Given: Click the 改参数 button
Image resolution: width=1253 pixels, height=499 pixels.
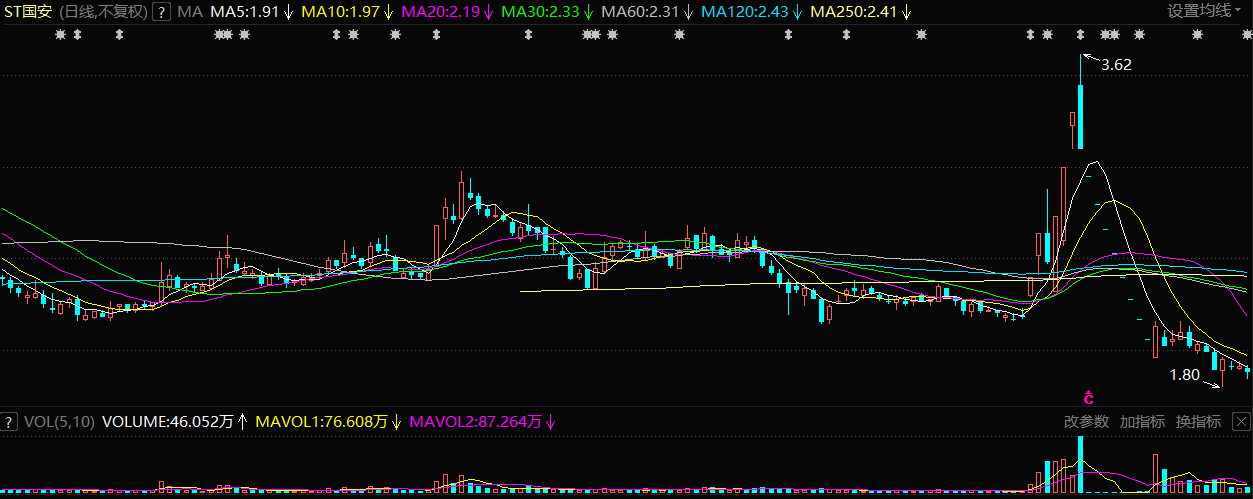Looking at the screenshot, I should tap(1086, 422).
